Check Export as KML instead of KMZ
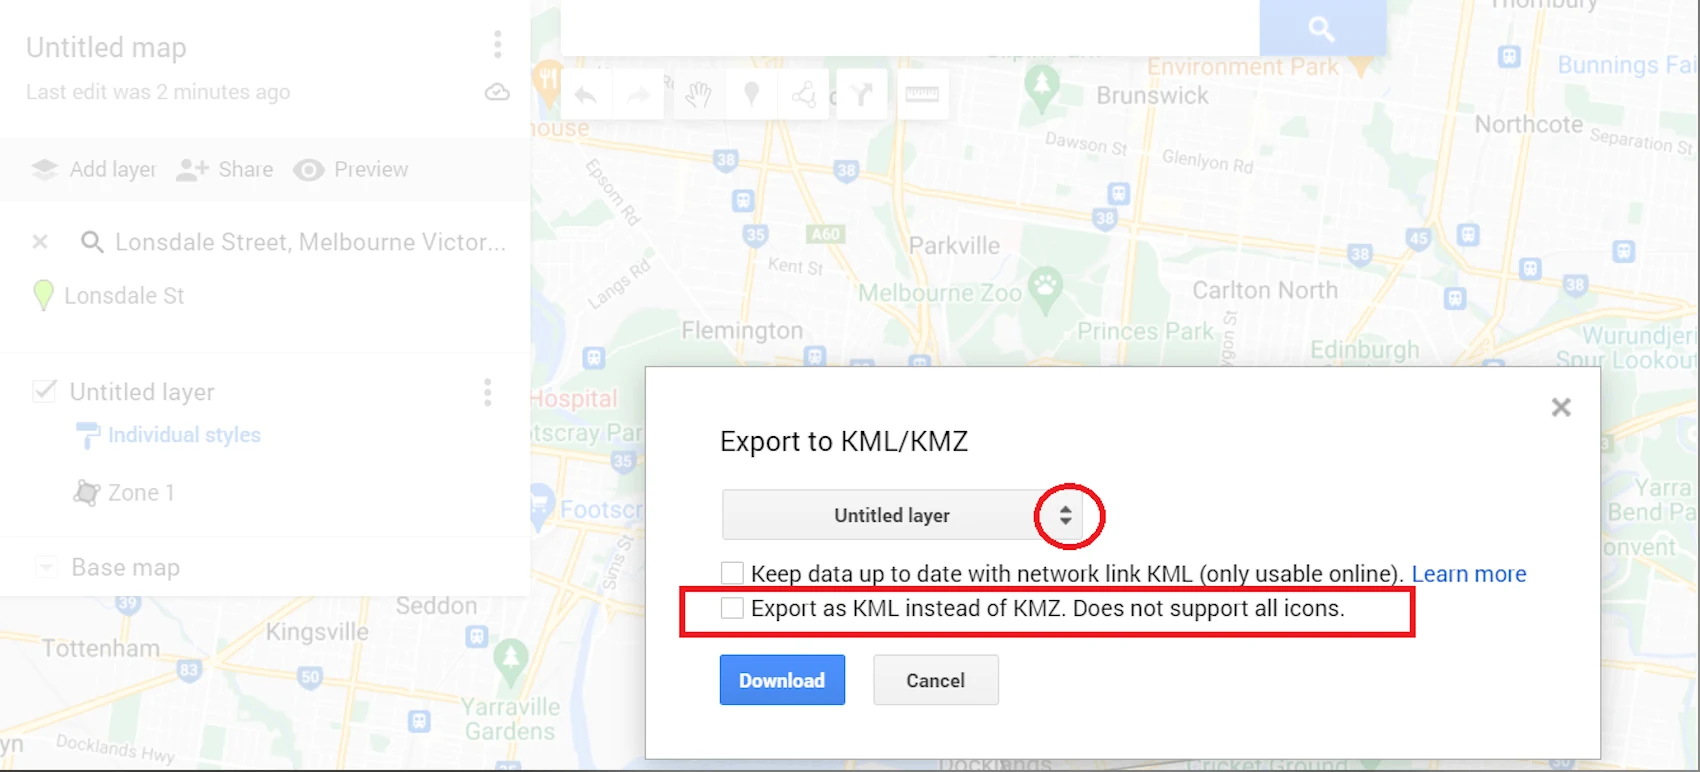 tap(732, 608)
